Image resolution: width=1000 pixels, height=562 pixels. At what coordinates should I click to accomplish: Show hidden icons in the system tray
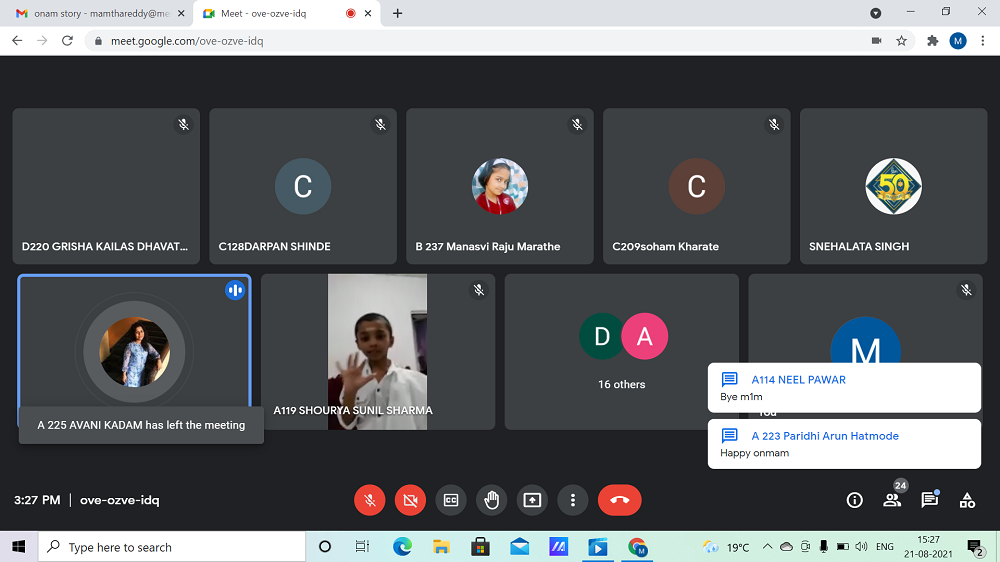tap(767, 547)
